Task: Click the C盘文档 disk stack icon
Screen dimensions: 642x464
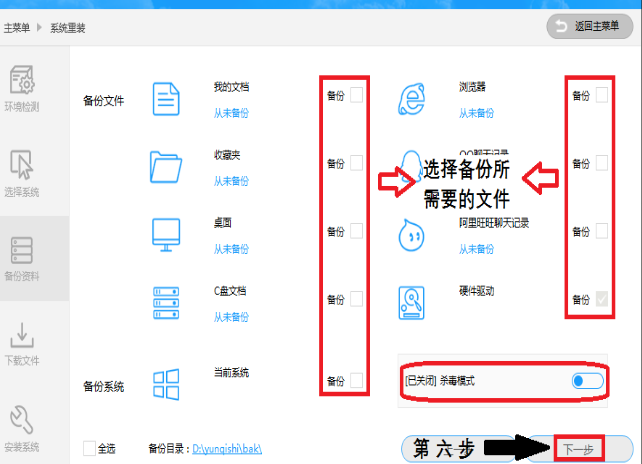Action: click(166, 303)
